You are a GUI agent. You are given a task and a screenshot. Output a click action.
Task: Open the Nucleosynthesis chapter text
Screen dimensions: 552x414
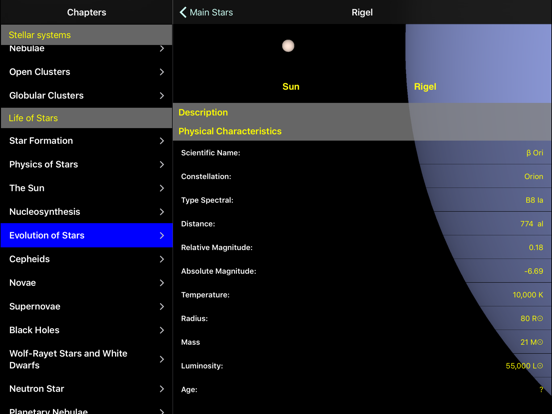click(x=45, y=212)
